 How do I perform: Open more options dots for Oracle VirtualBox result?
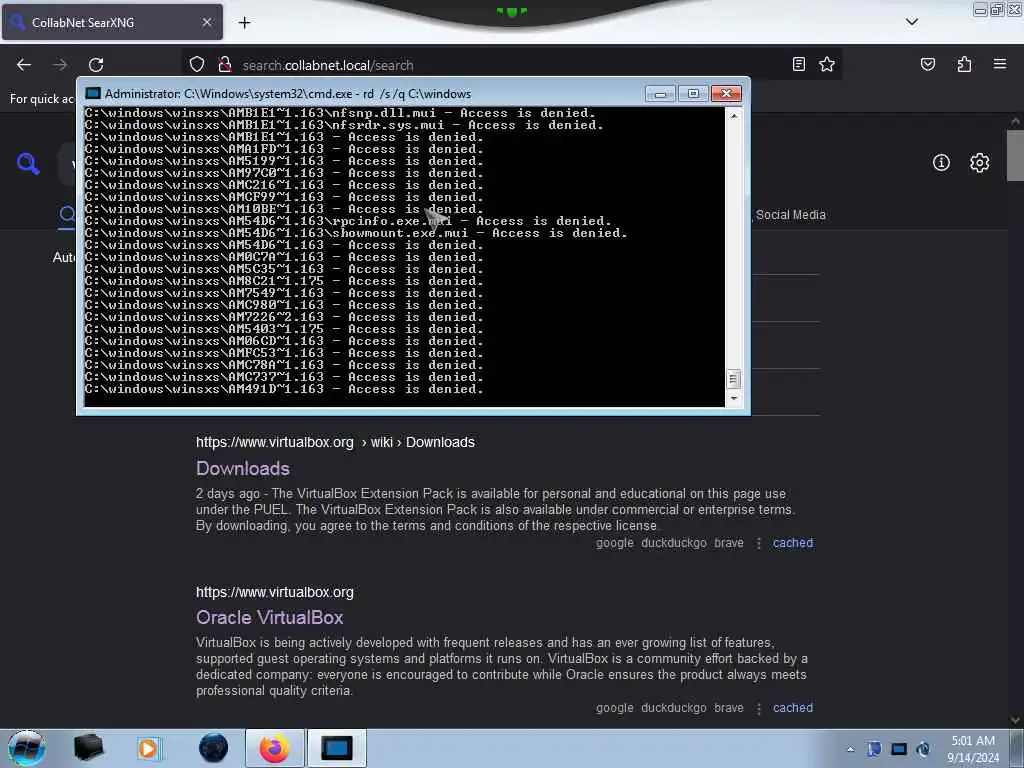point(758,709)
